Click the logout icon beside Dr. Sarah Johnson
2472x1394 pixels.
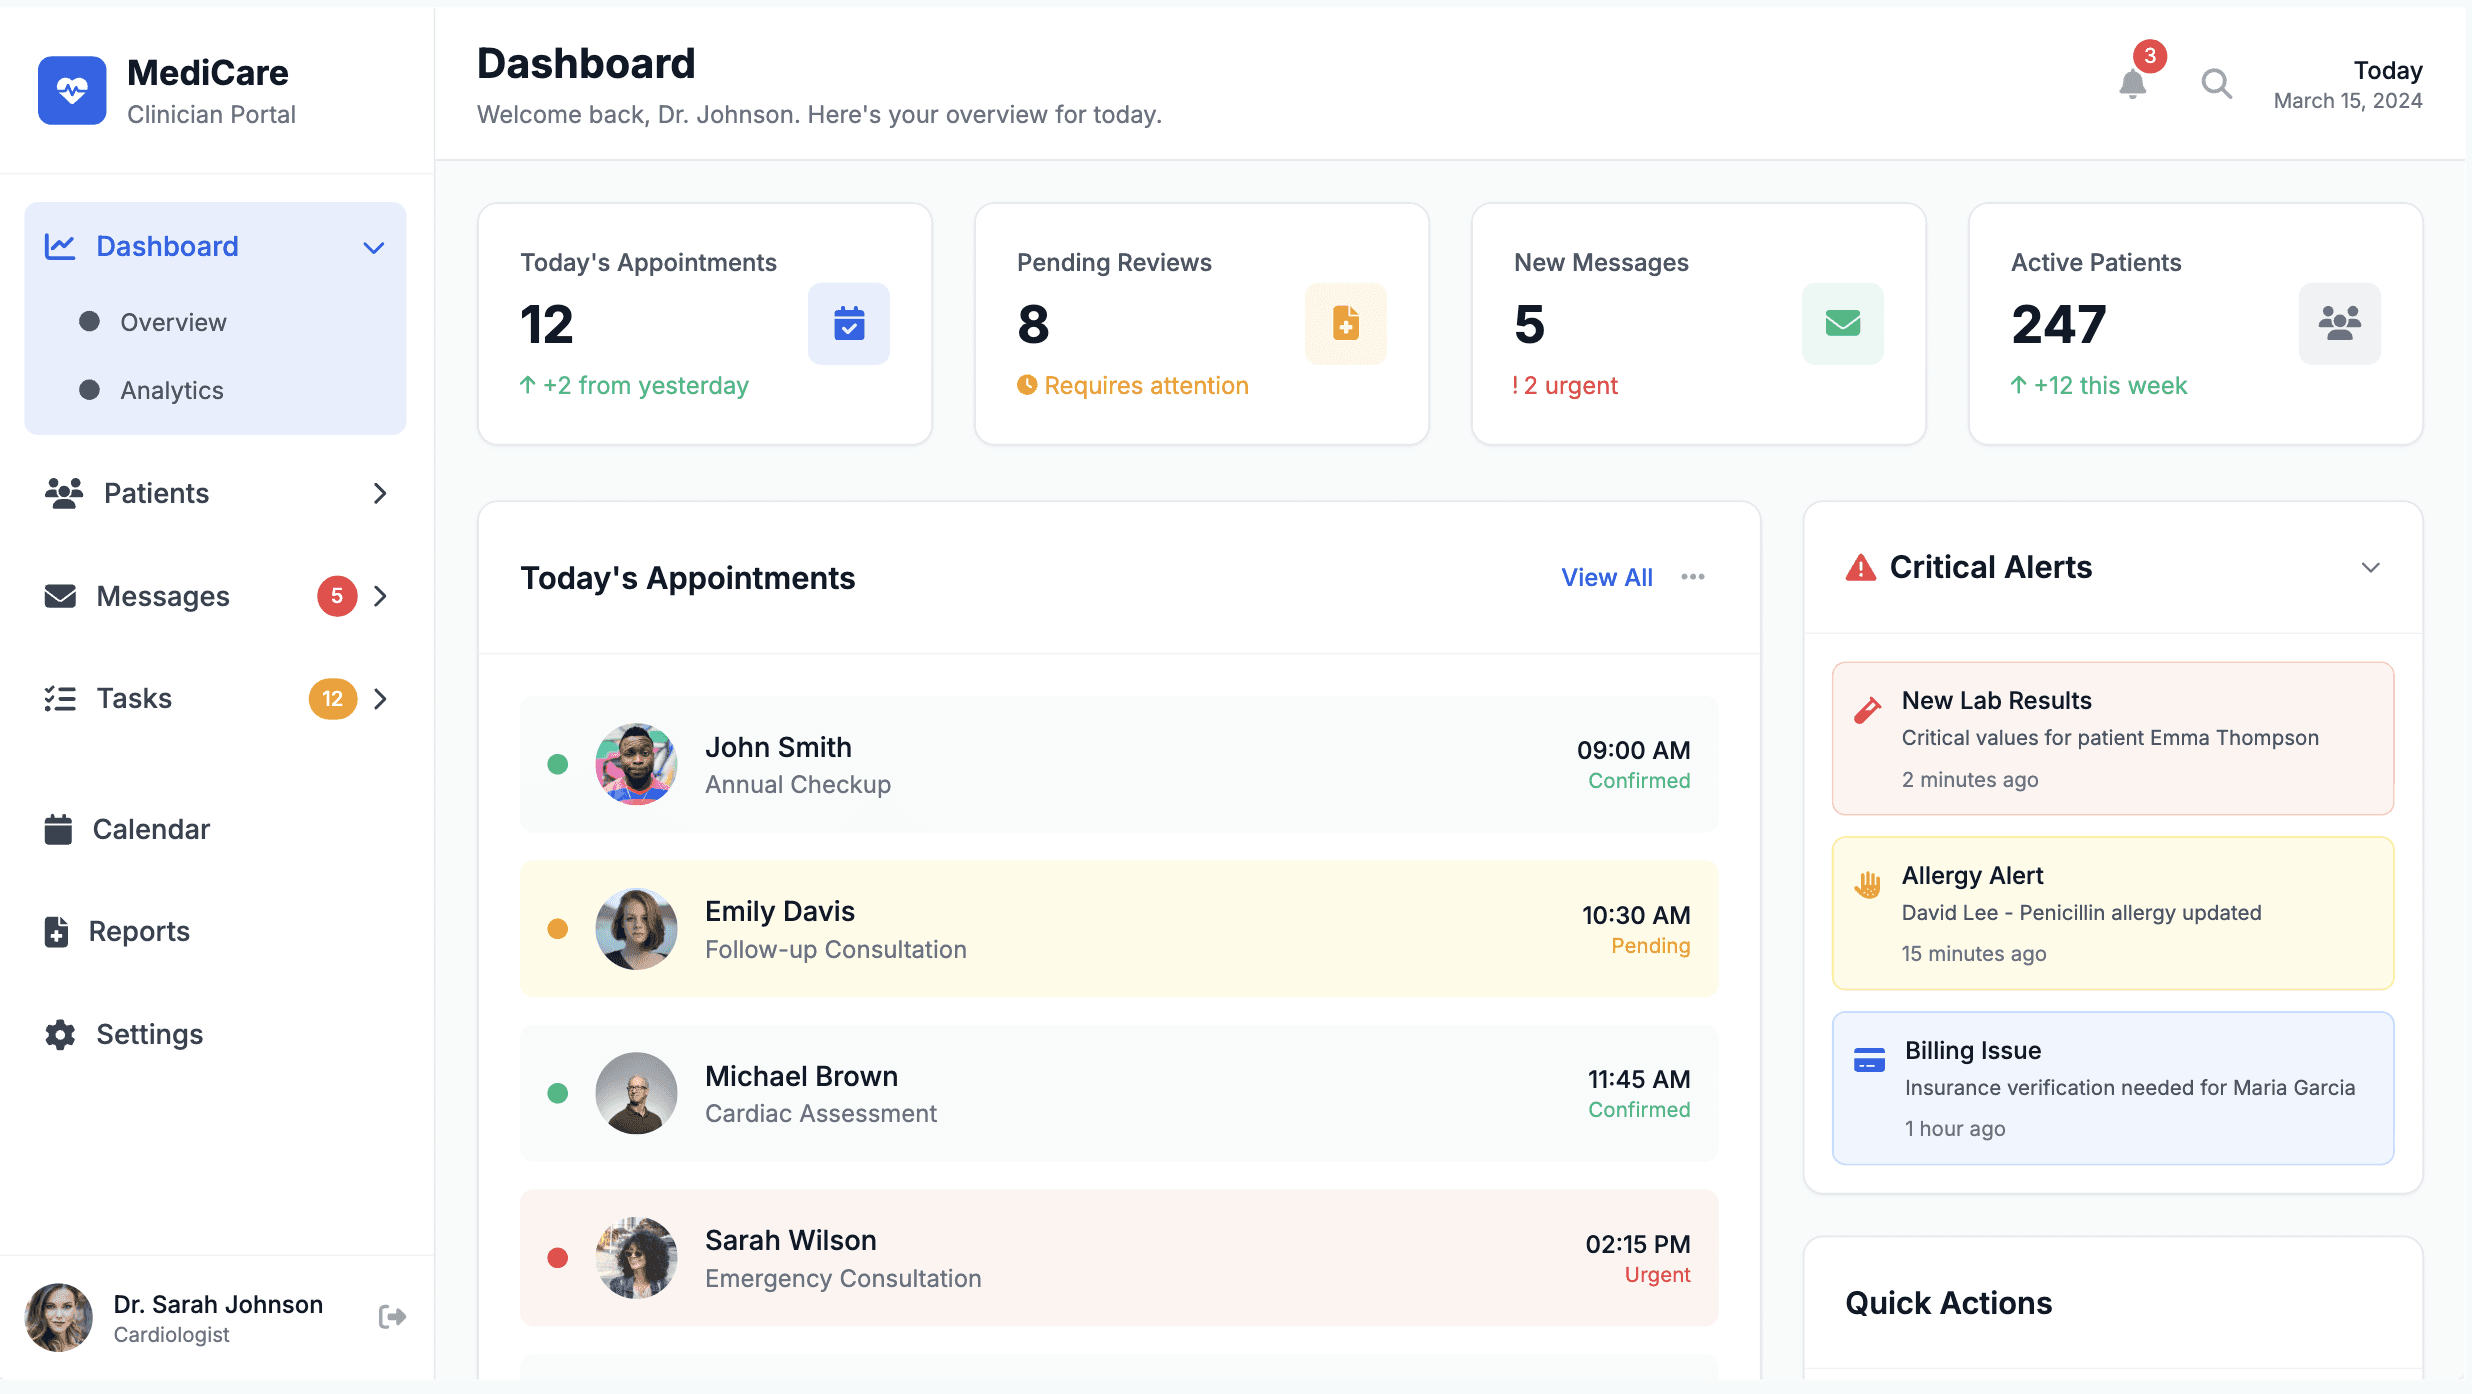click(392, 1317)
